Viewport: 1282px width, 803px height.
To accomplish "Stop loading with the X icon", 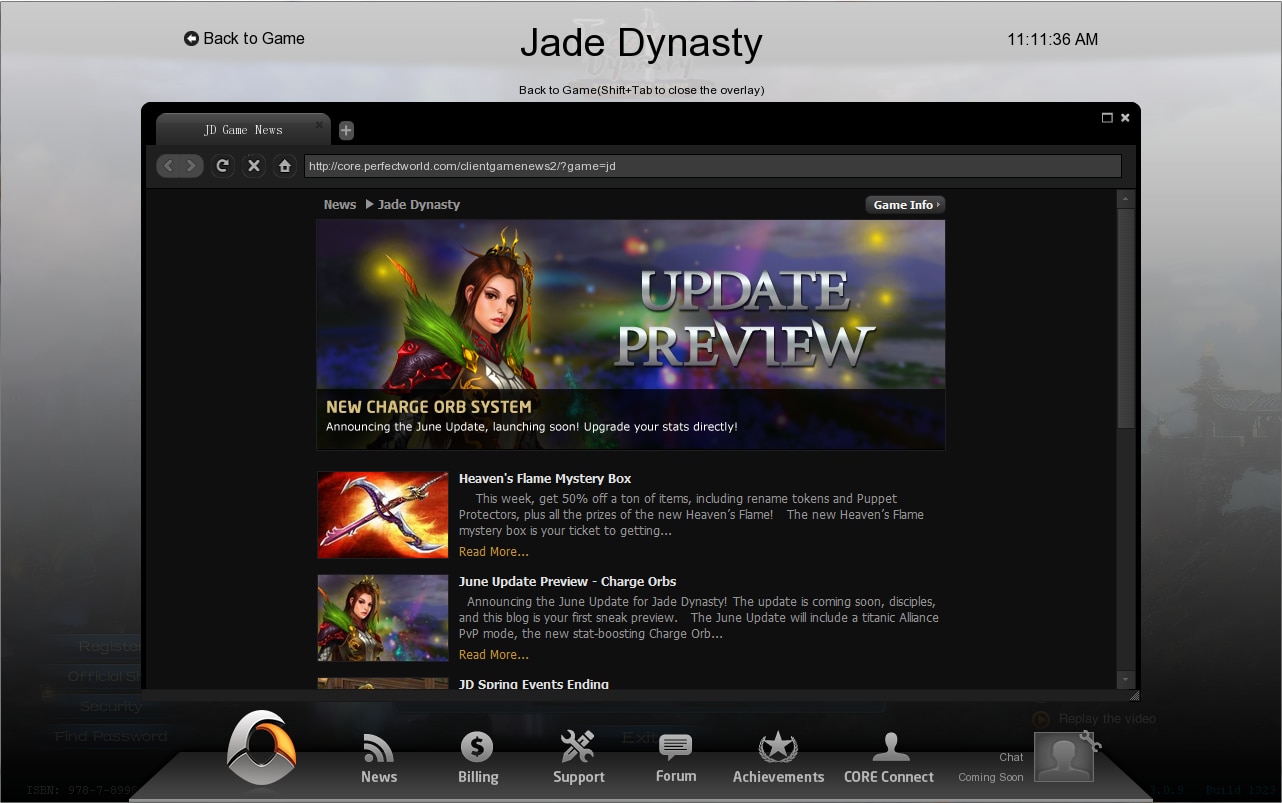I will pos(254,166).
